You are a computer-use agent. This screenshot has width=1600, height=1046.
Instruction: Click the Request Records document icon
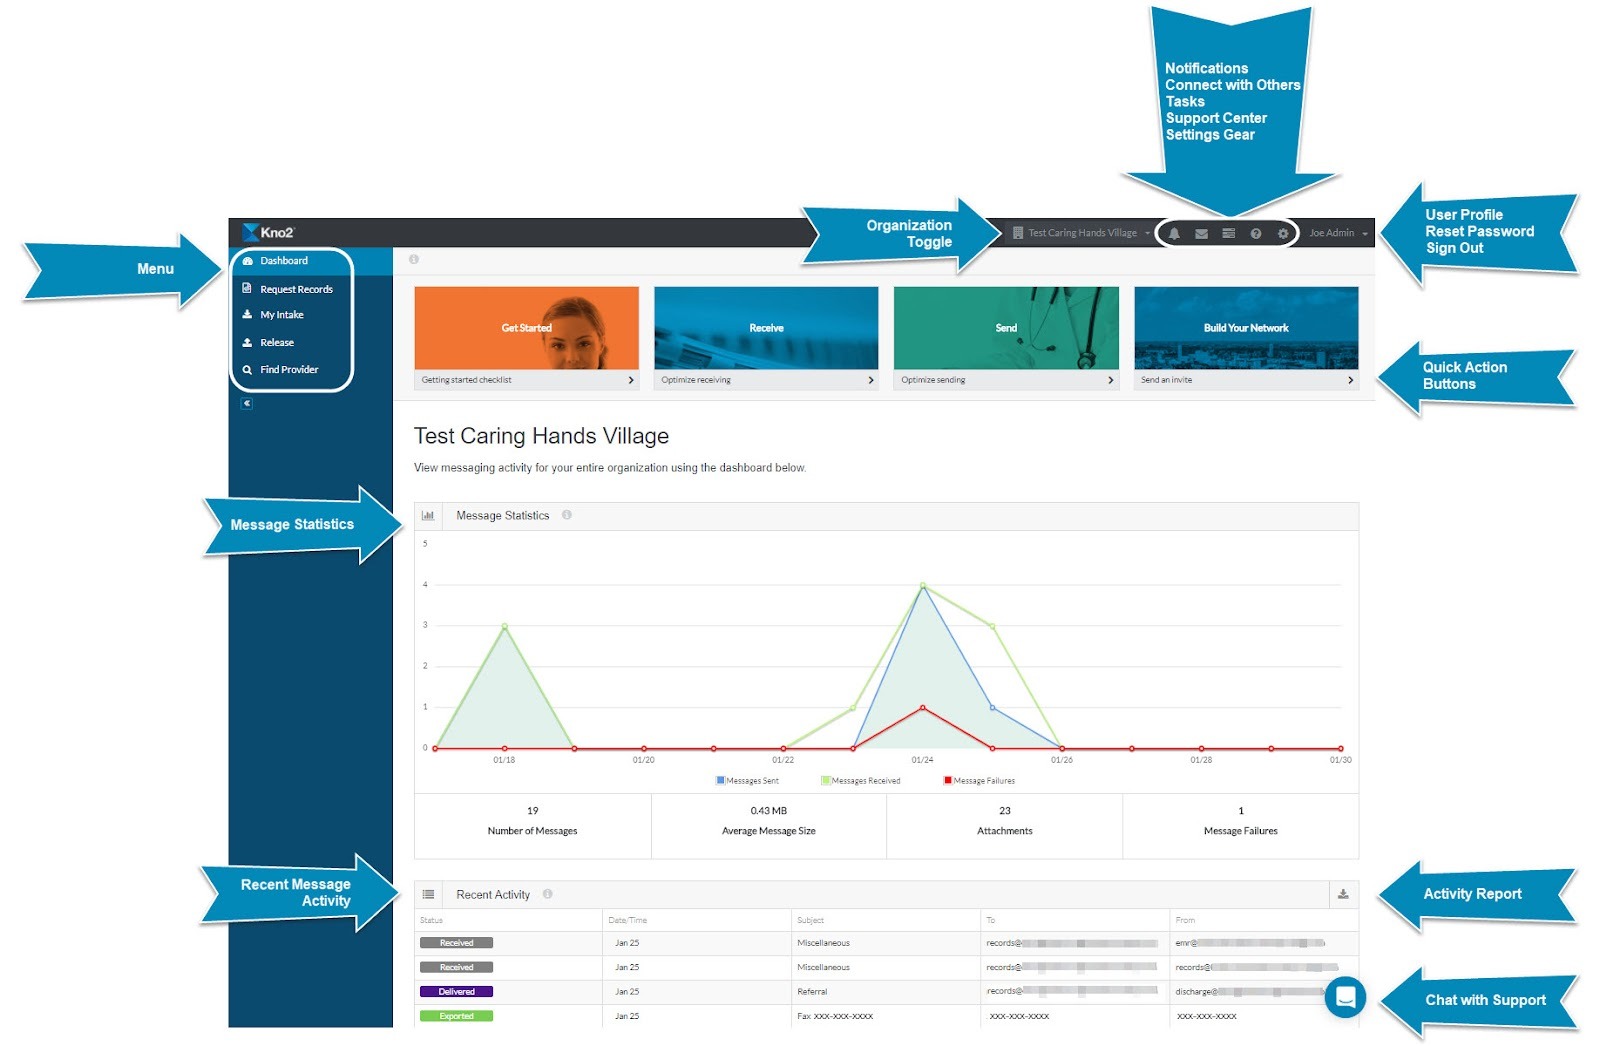point(247,288)
